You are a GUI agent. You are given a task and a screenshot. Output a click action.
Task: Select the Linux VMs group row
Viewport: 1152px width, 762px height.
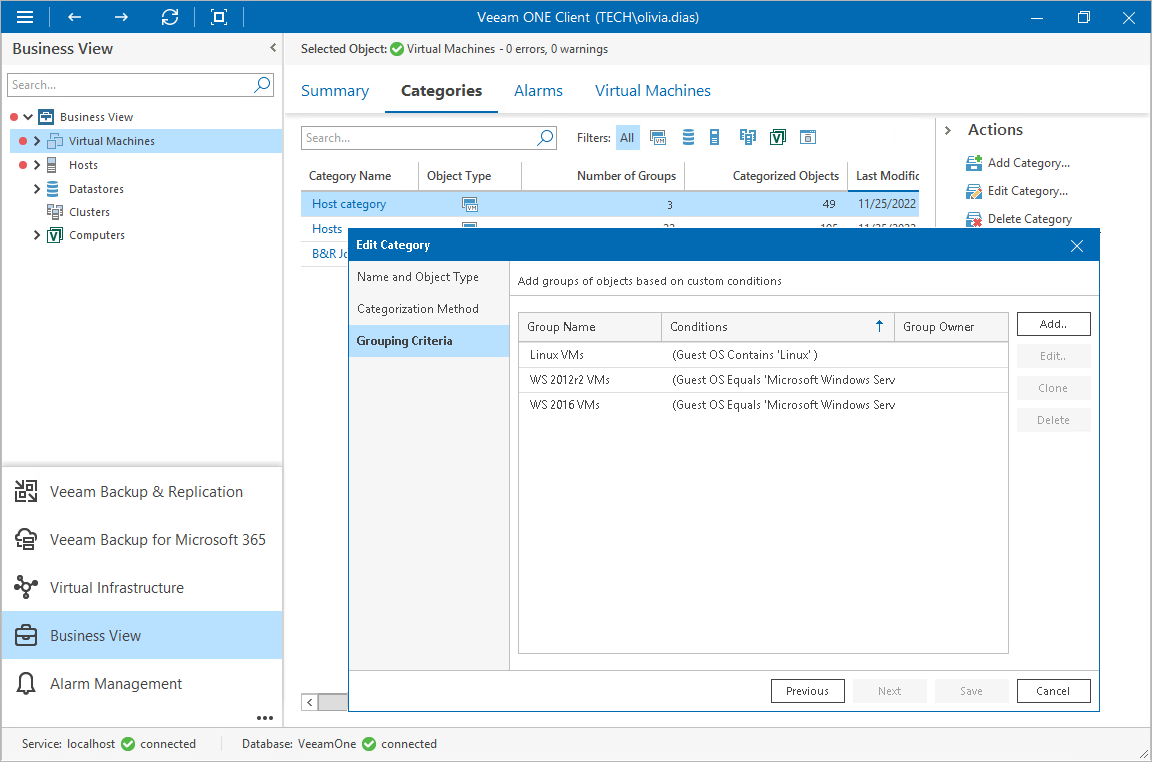[x=763, y=355]
